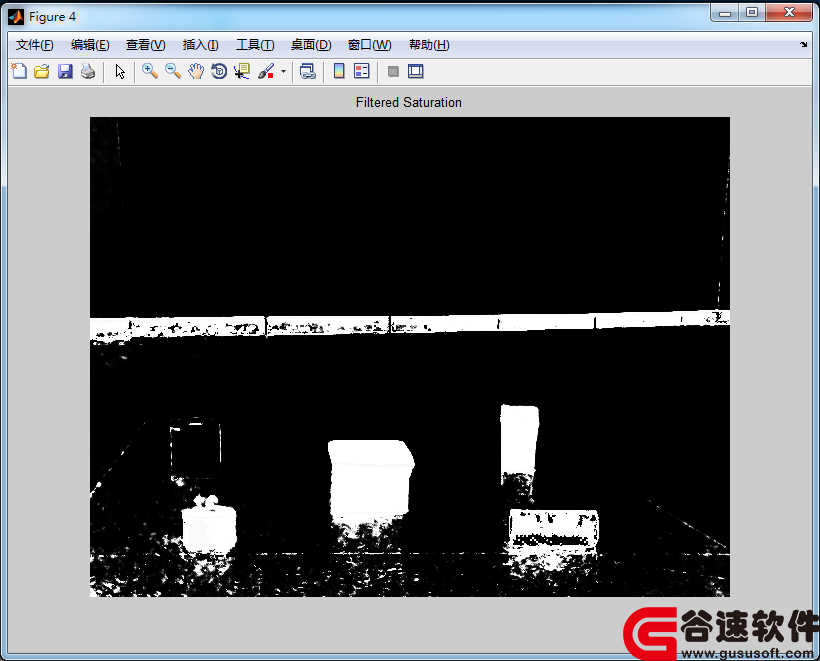Activate the Zoom Out magnifier tool
The image size is (820, 661).
click(173, 71)
